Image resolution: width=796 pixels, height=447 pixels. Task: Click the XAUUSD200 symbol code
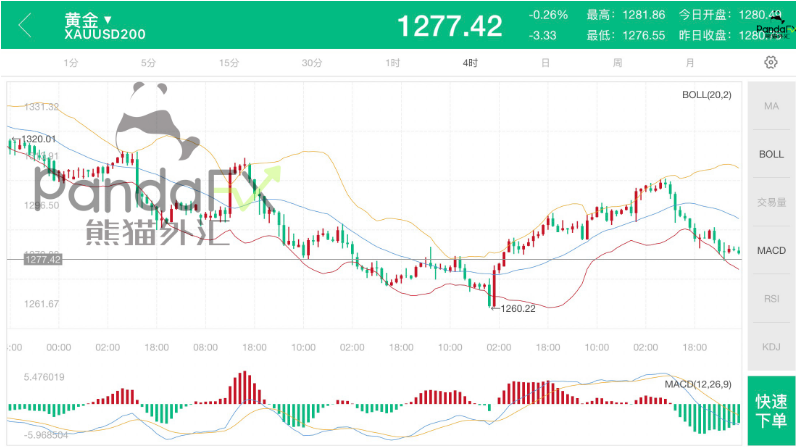(105, 35)
